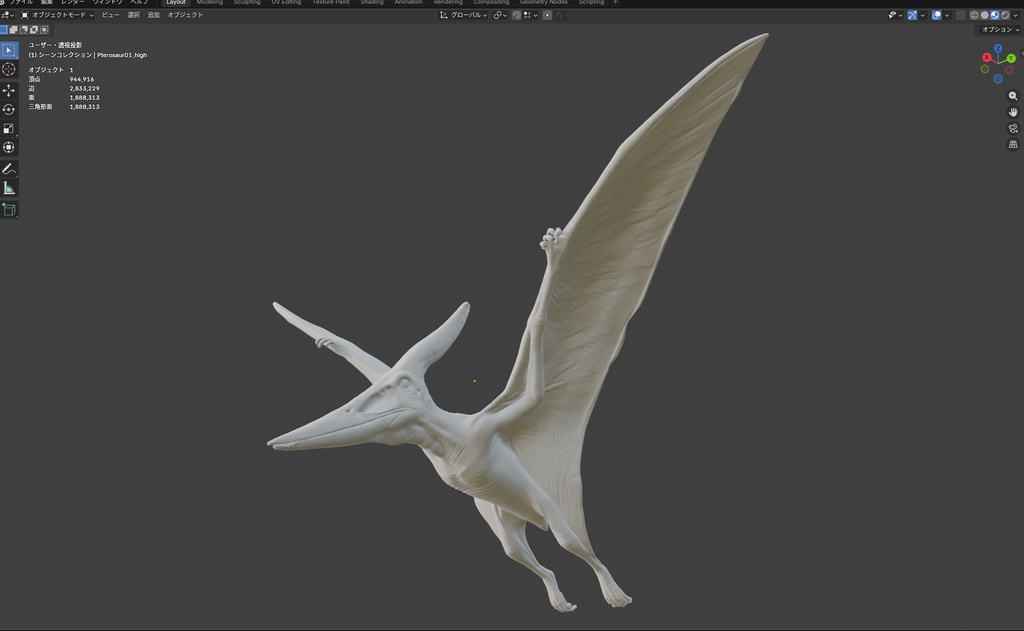The height and width of the screenshot is (631, 1024).
Task: Open the ファイル menu
Action: [x=21, y=2]
